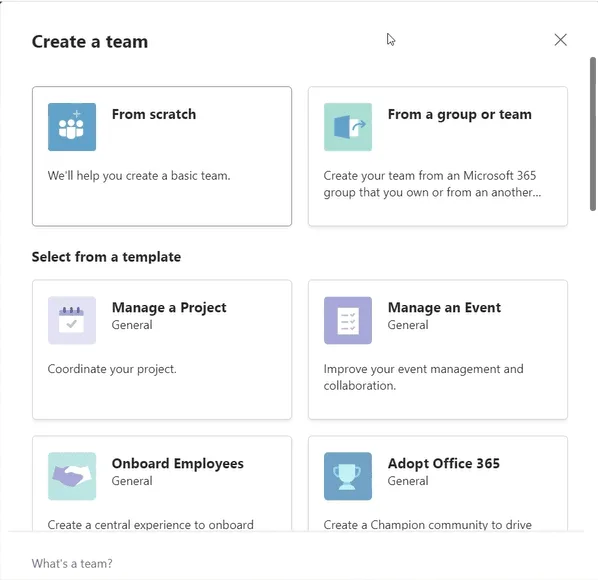Image resolution: width=598 pixels, height=580 pixels.
Task: Select the Manage a Project calendar icon
Action: [x=72, y=320]
